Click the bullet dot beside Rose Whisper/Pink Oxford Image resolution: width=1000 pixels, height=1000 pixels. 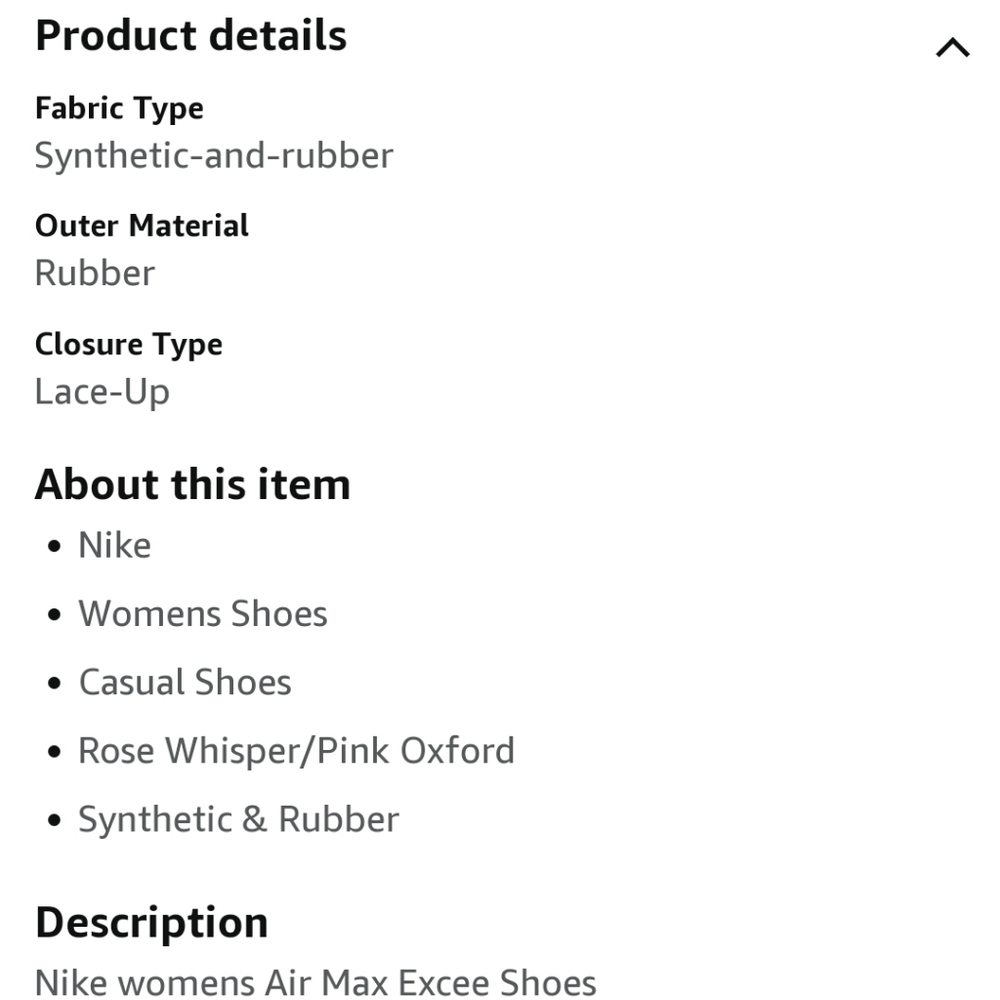tap(55, 753)
